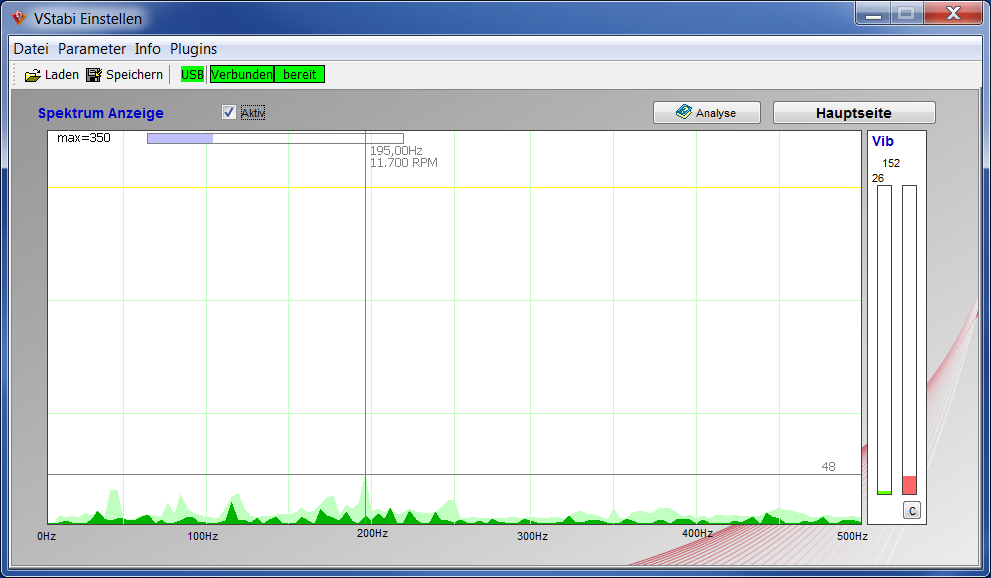991x578 pixels.
Task: Click the 0Hz axis label
Action: click(x=46, y=536)
